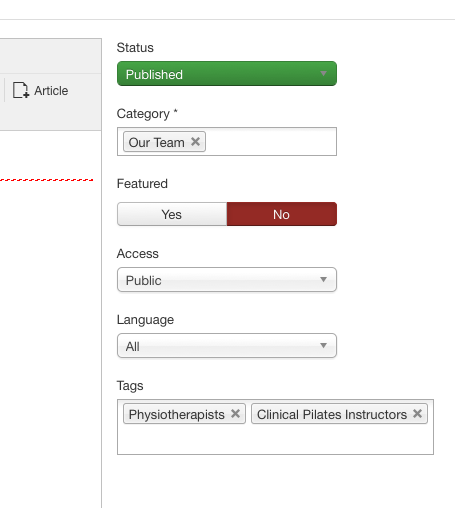Click the Category label

(x=143, y=114)
